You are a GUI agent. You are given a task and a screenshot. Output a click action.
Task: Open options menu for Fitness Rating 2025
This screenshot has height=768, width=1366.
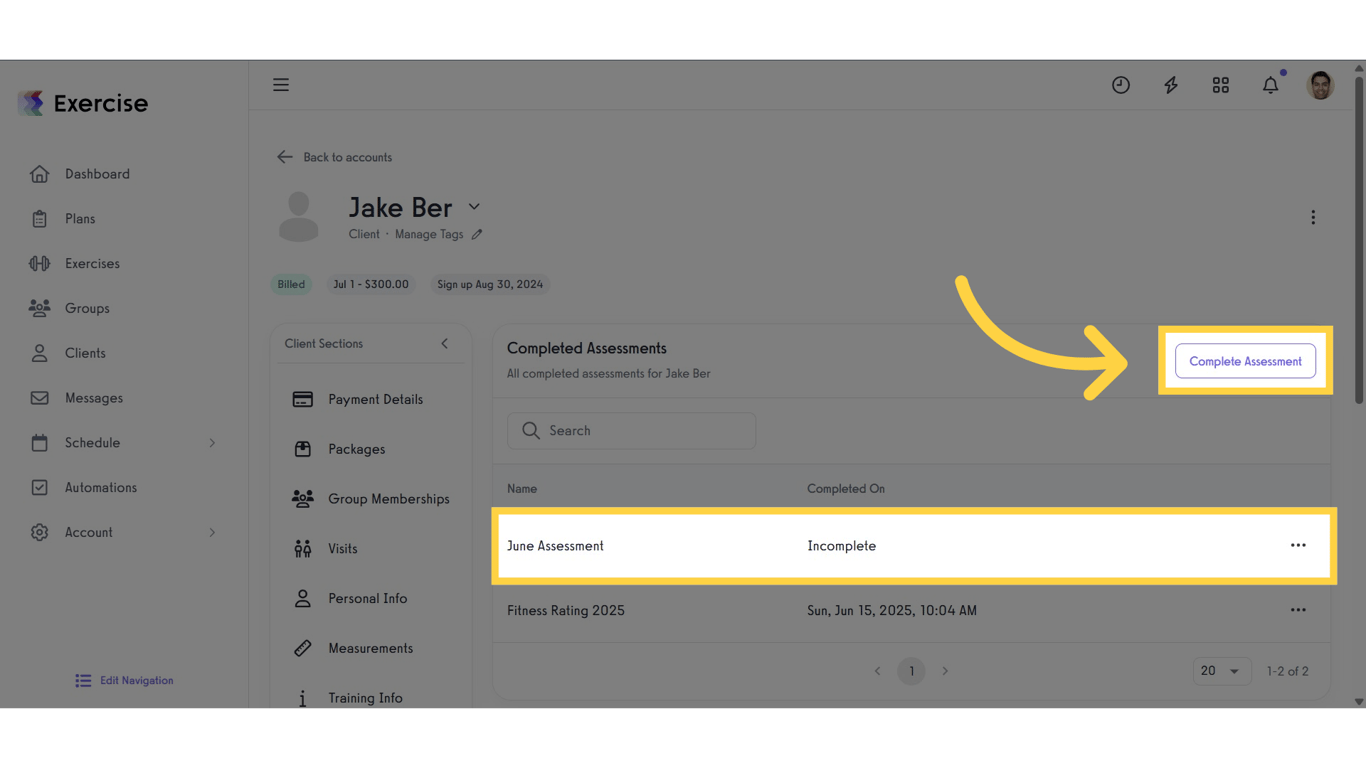coord(1298,610)
